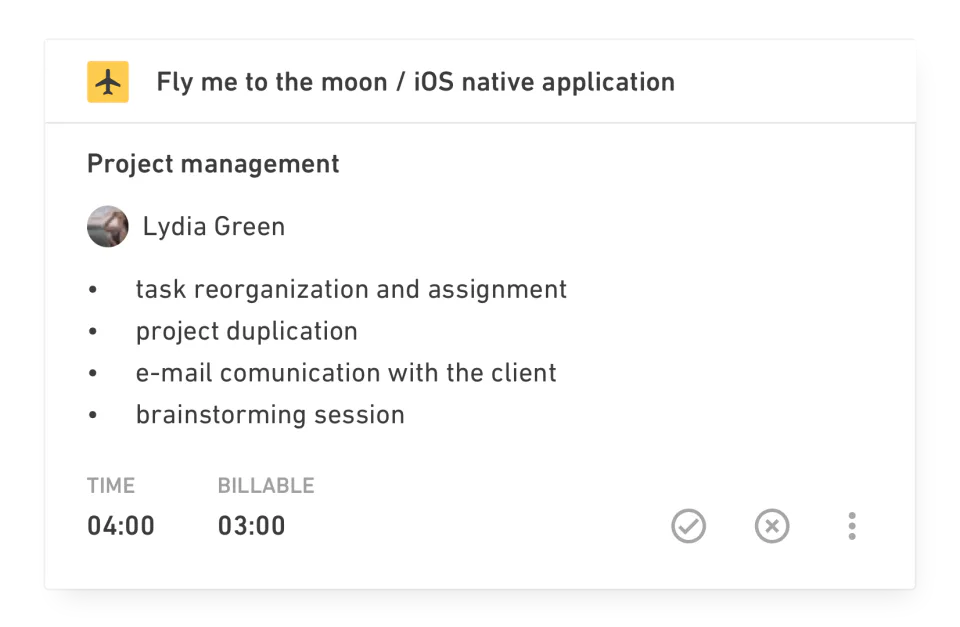The height and width of the screenshot is (627, 960).
Task: Click Lydia Green's name link
Action: [215, 226]
